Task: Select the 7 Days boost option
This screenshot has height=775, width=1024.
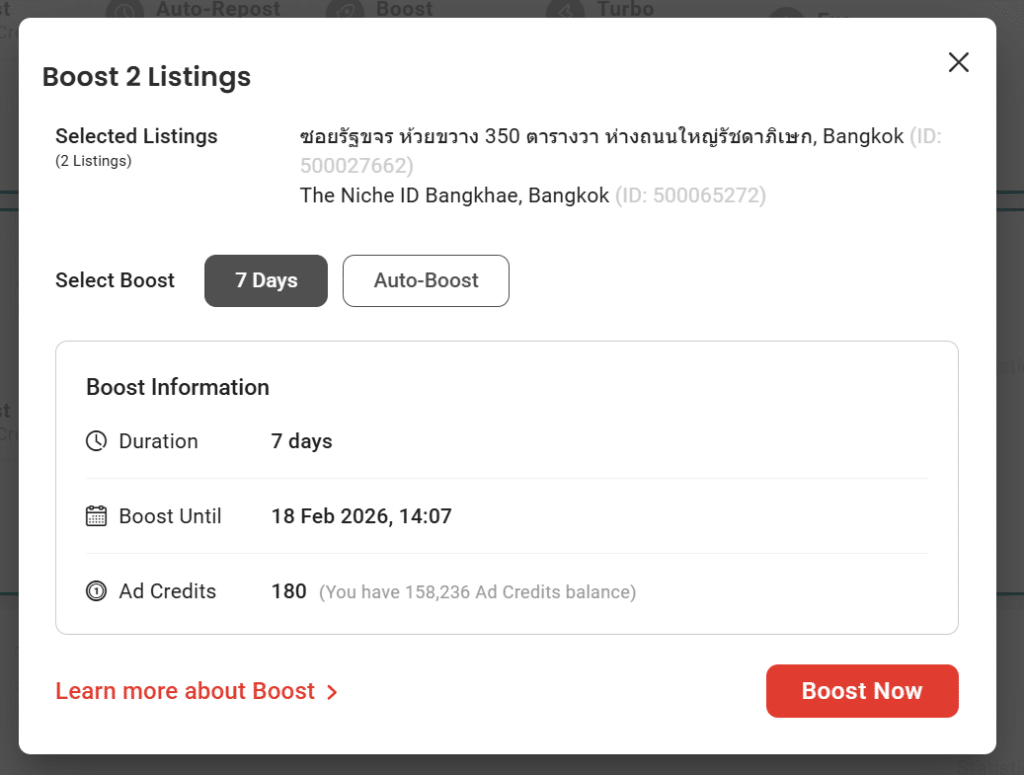Action: point(266,281)
